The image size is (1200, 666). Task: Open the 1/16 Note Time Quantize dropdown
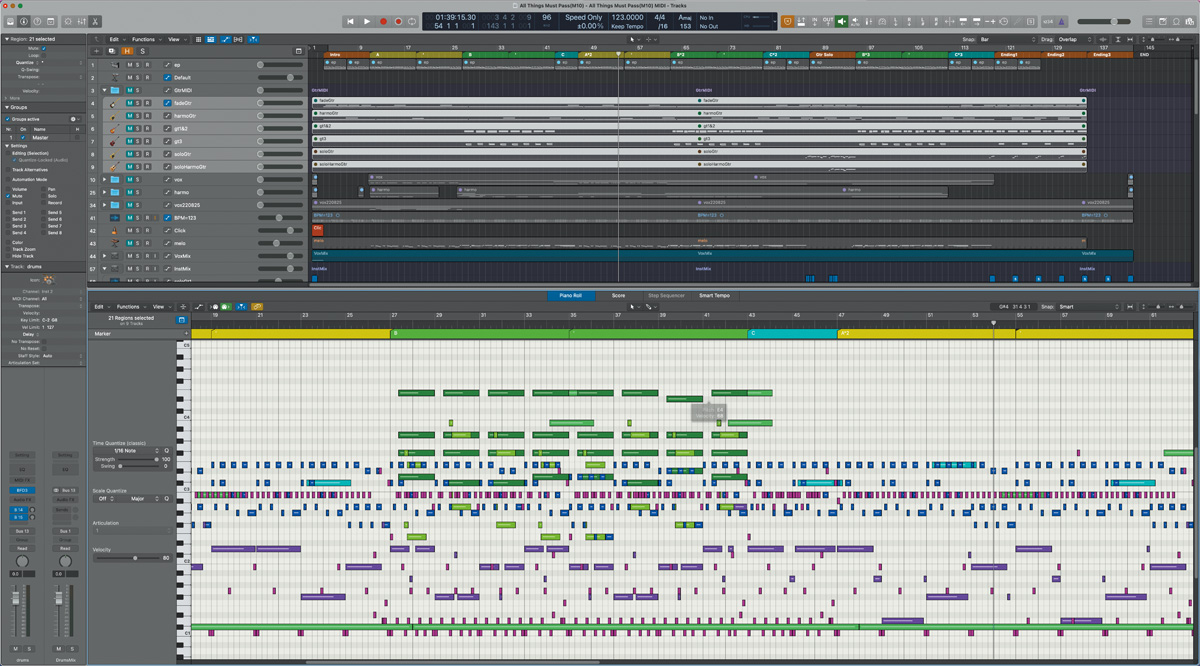pyautogui.click(x=127, y=451)
